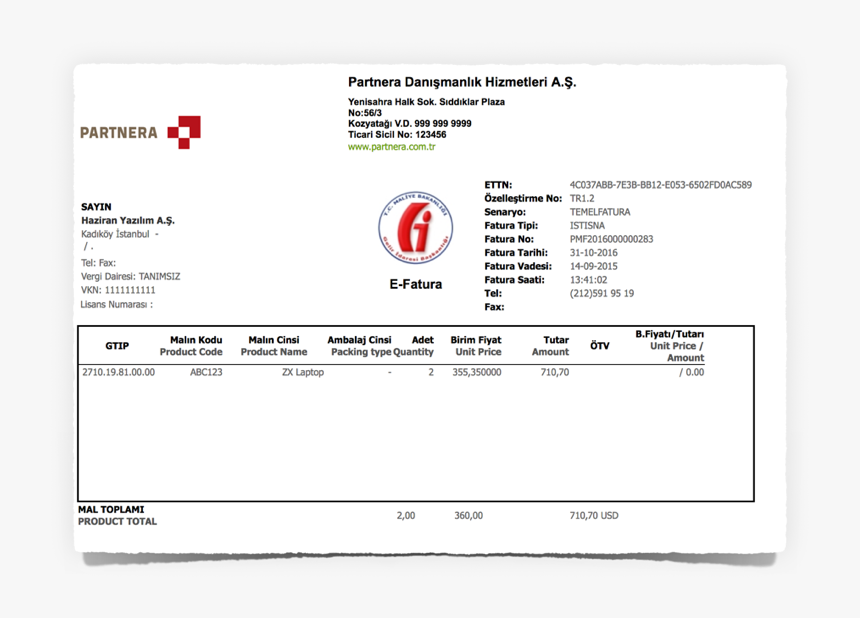Click GTIP cell 2710.19.81.00.00
The width and height of the screenshot is (860, 618).
coord(118,372)
